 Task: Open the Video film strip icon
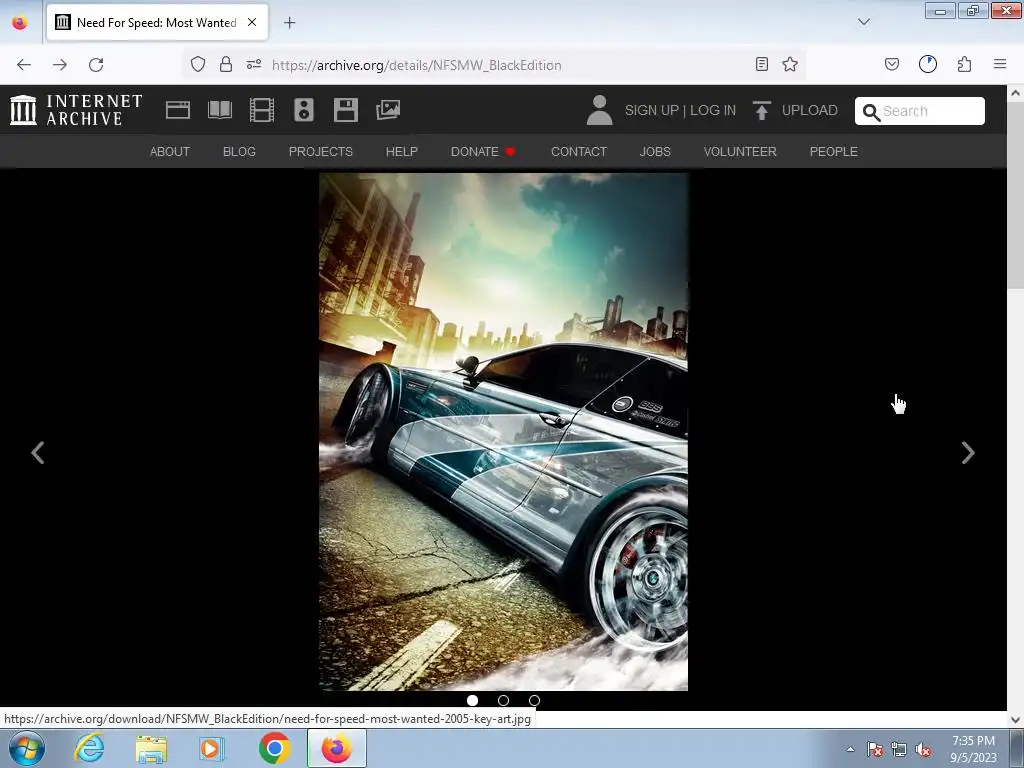point(262,110)
